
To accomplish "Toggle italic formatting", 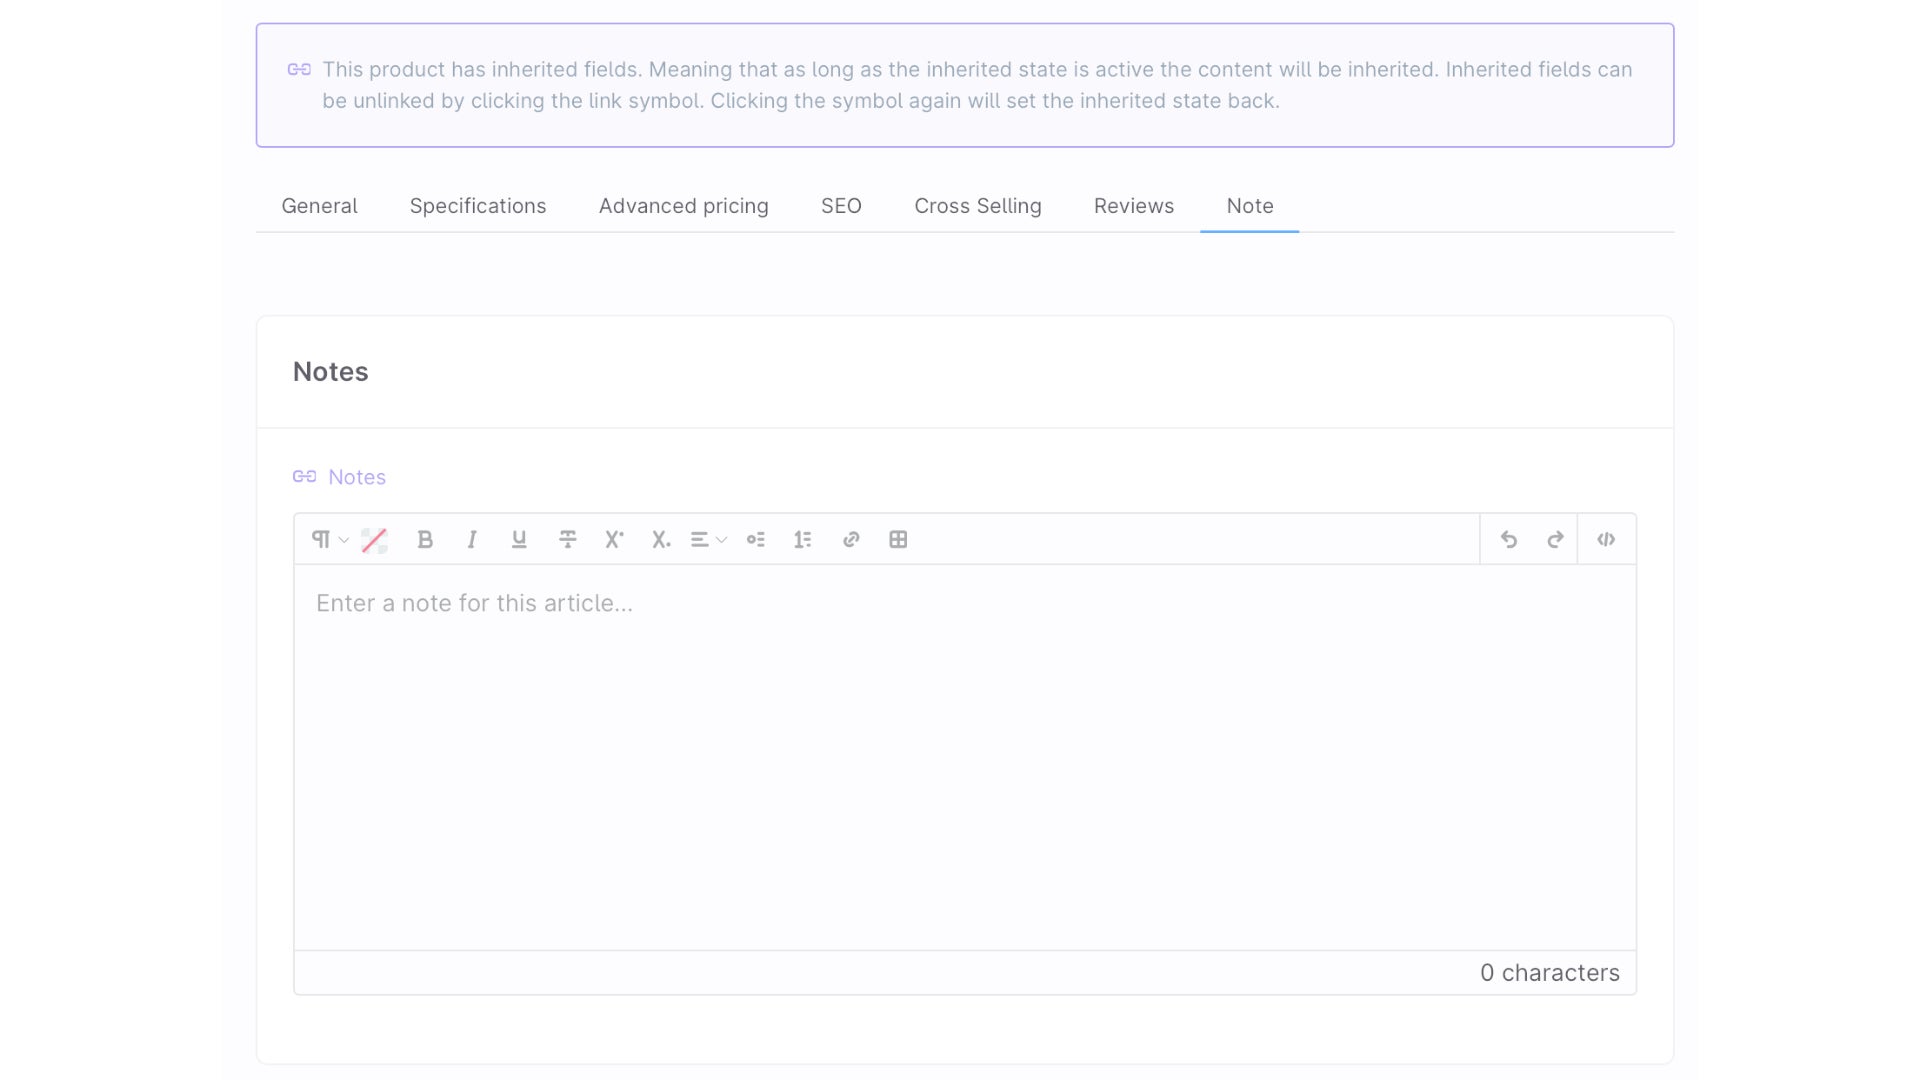I will point(472,540).
